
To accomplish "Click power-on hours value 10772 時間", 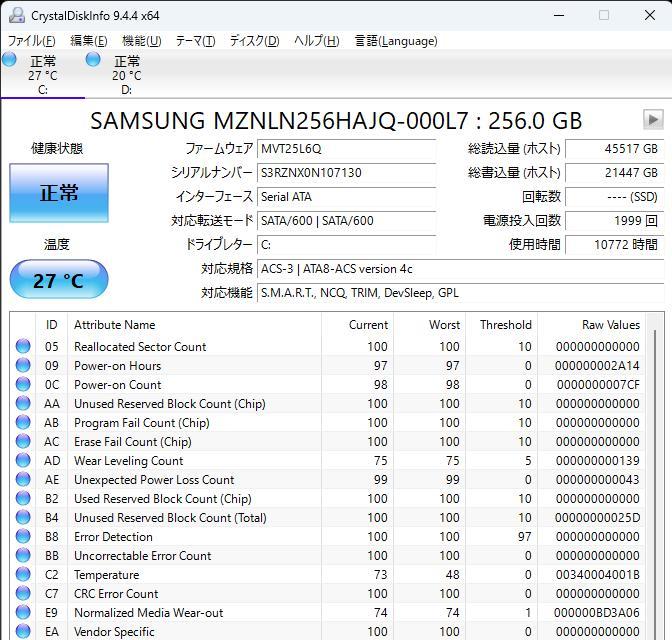I will point(614,245).
